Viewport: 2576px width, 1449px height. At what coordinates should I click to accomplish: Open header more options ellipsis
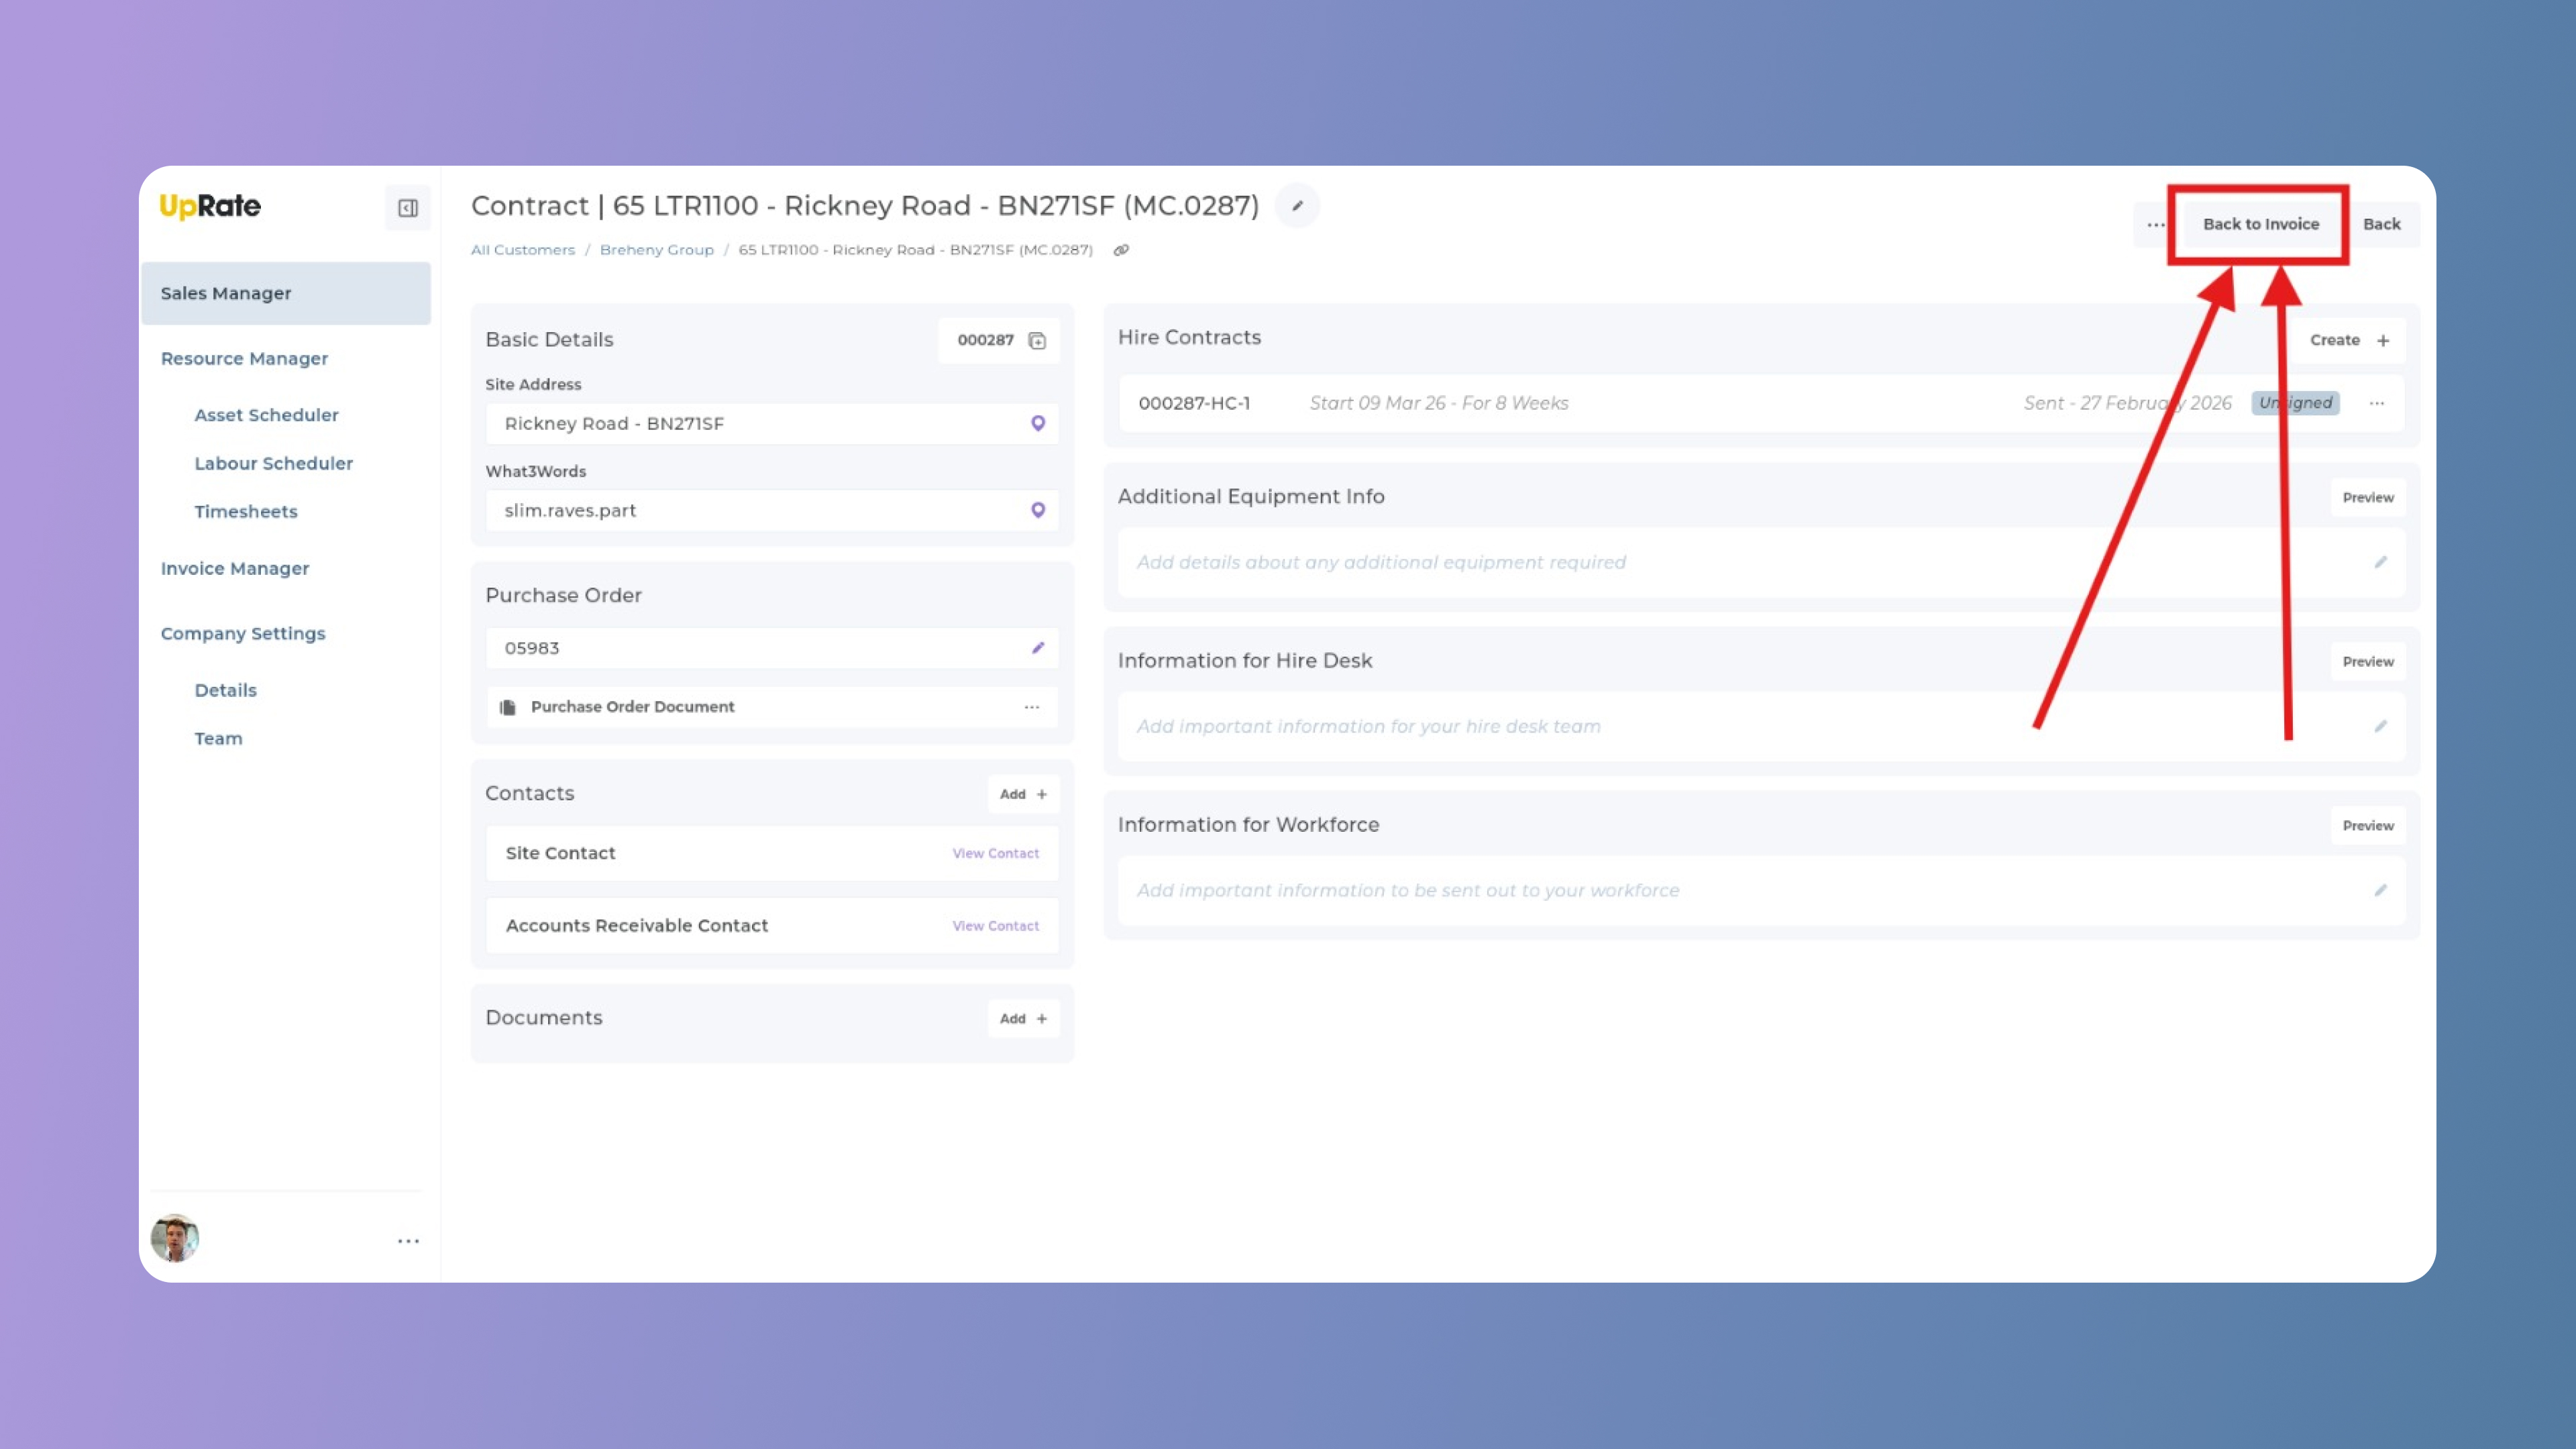point(2155,224)
